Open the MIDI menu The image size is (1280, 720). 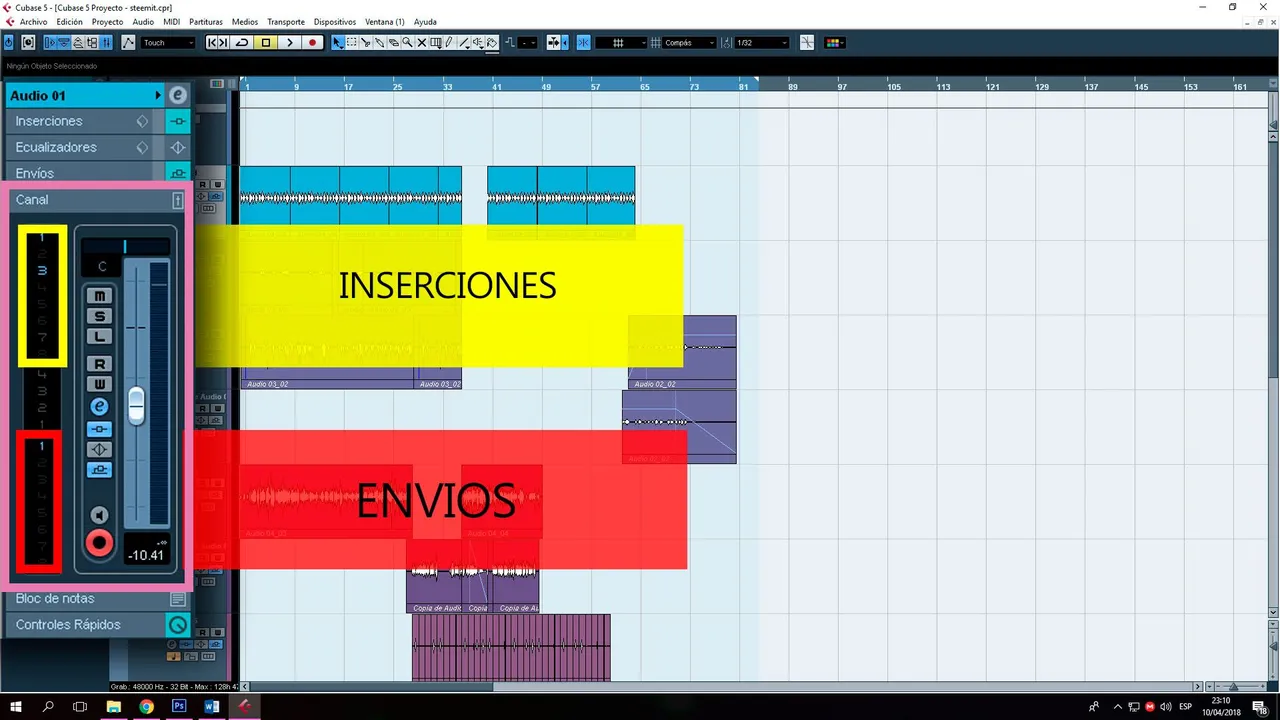click(171, 21)
